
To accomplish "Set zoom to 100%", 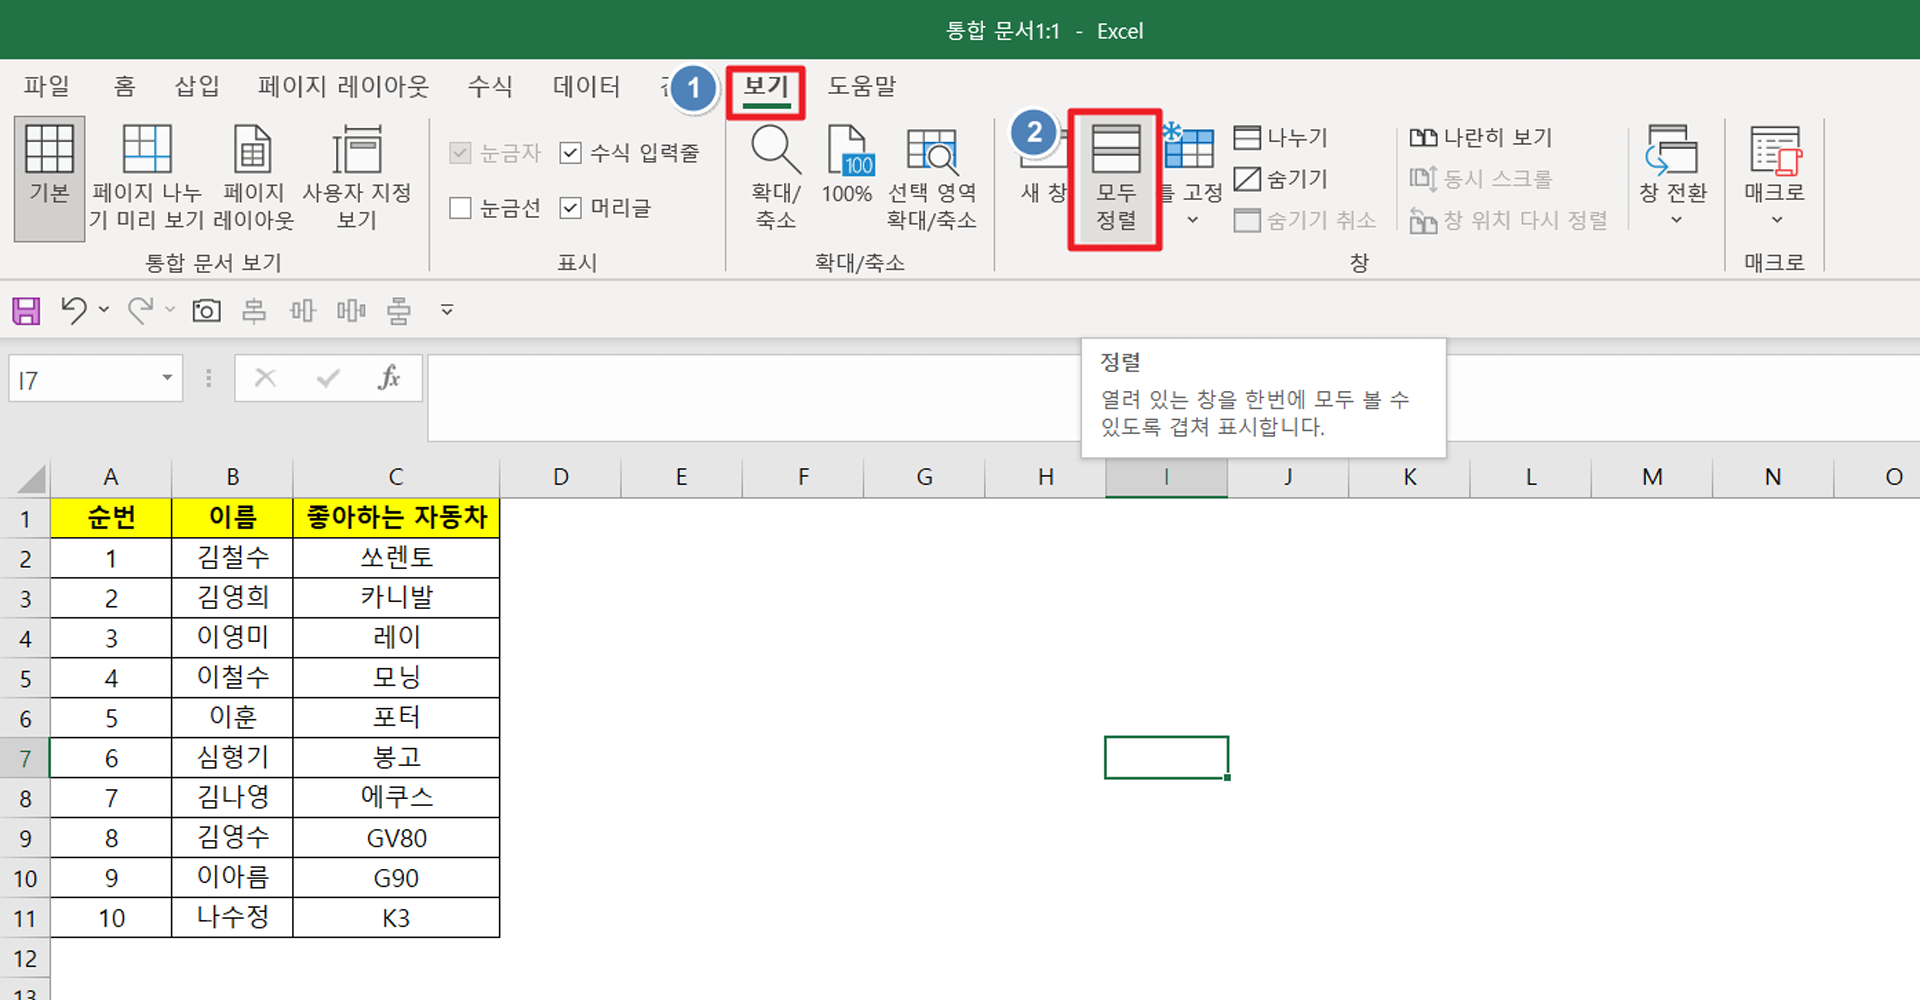I will 847,165.
